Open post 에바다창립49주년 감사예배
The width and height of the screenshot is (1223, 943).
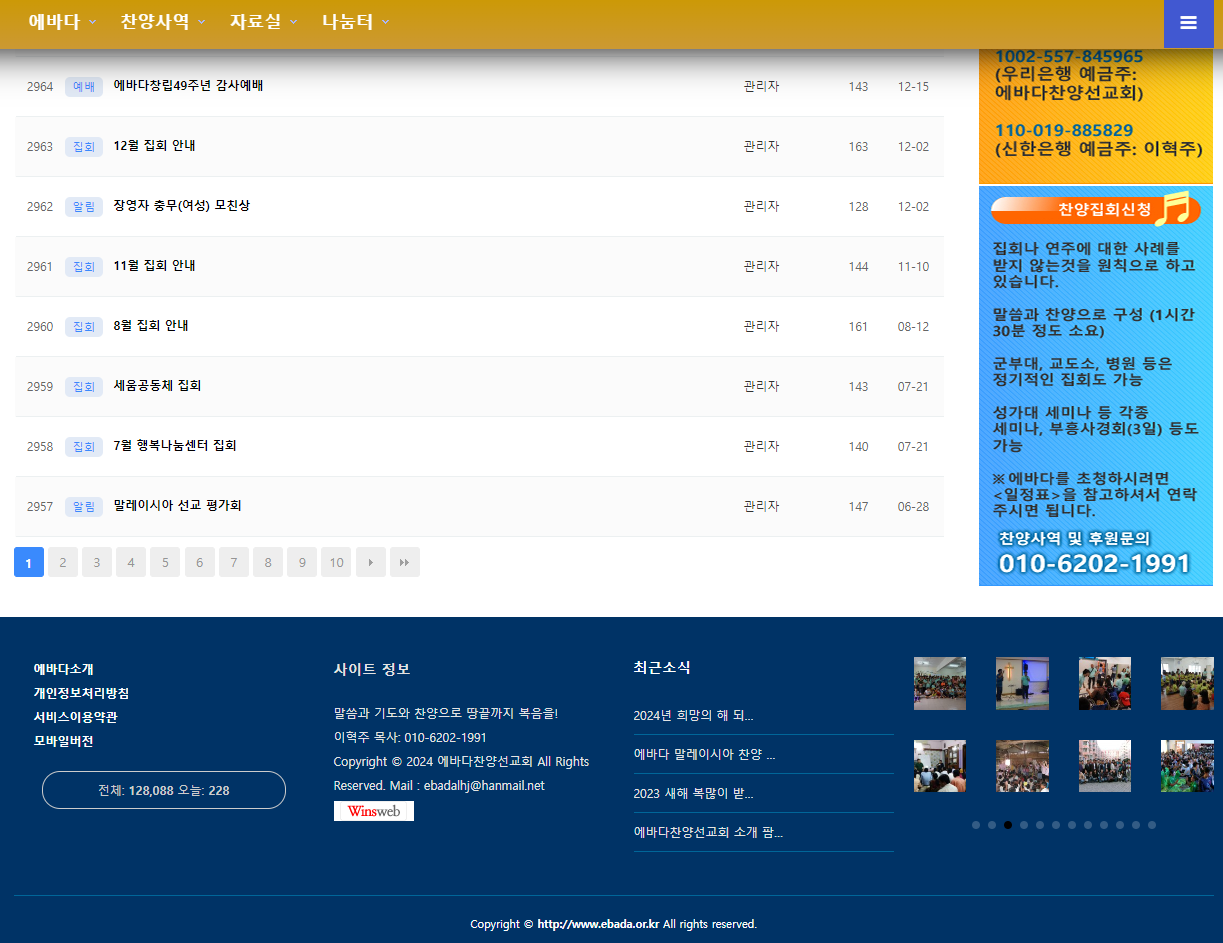[188, 86]
